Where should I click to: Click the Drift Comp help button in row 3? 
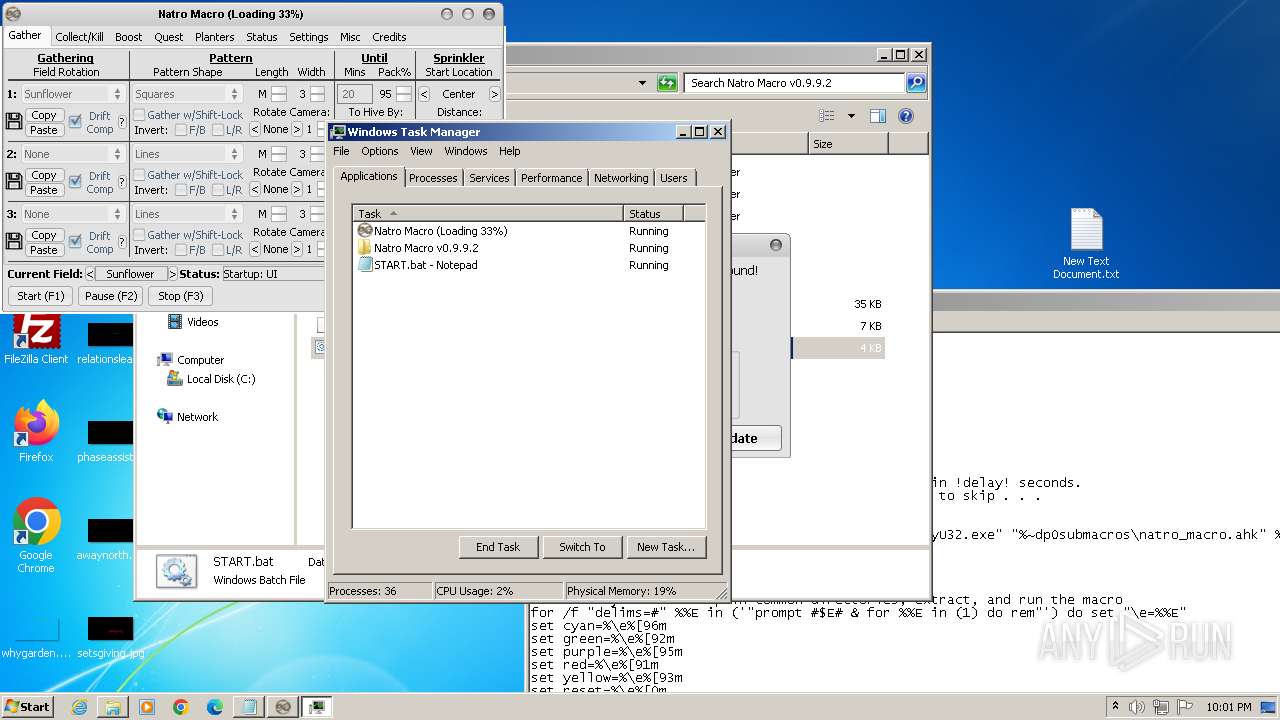click(x=122, y=242)
